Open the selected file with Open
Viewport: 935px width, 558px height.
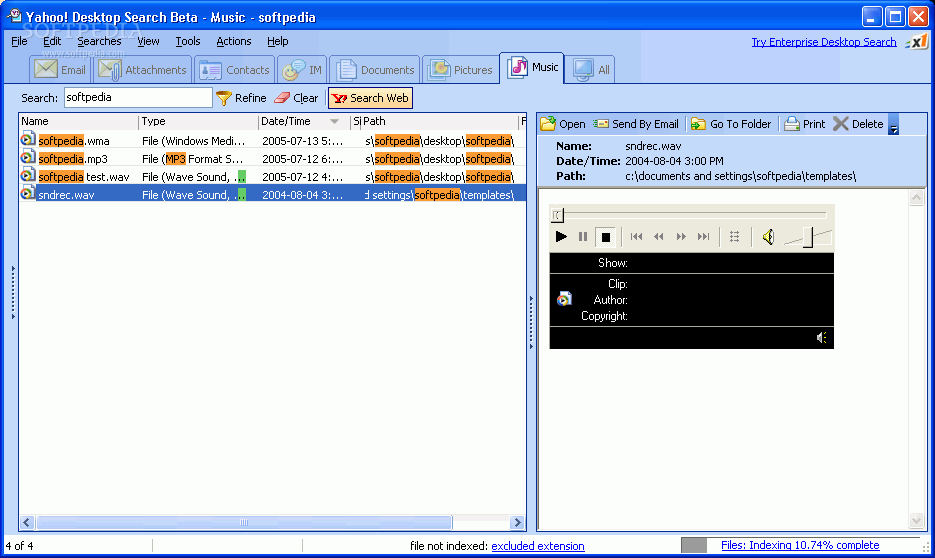tap(563, 124)
